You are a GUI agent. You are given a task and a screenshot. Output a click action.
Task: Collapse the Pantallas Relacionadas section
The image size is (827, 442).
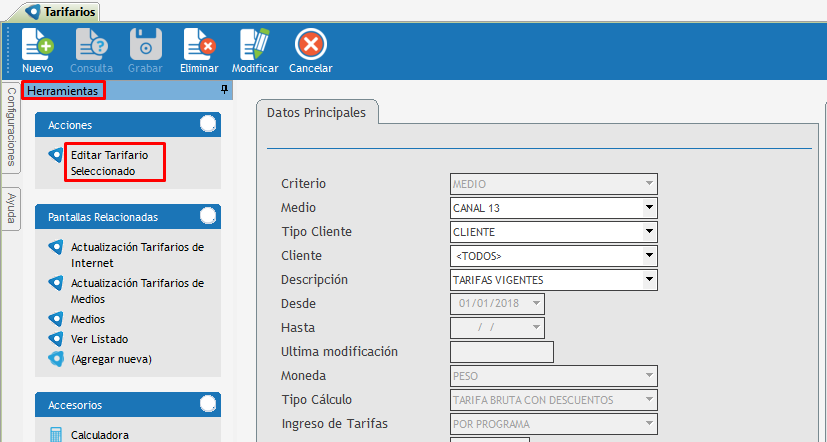pos(207,216)
